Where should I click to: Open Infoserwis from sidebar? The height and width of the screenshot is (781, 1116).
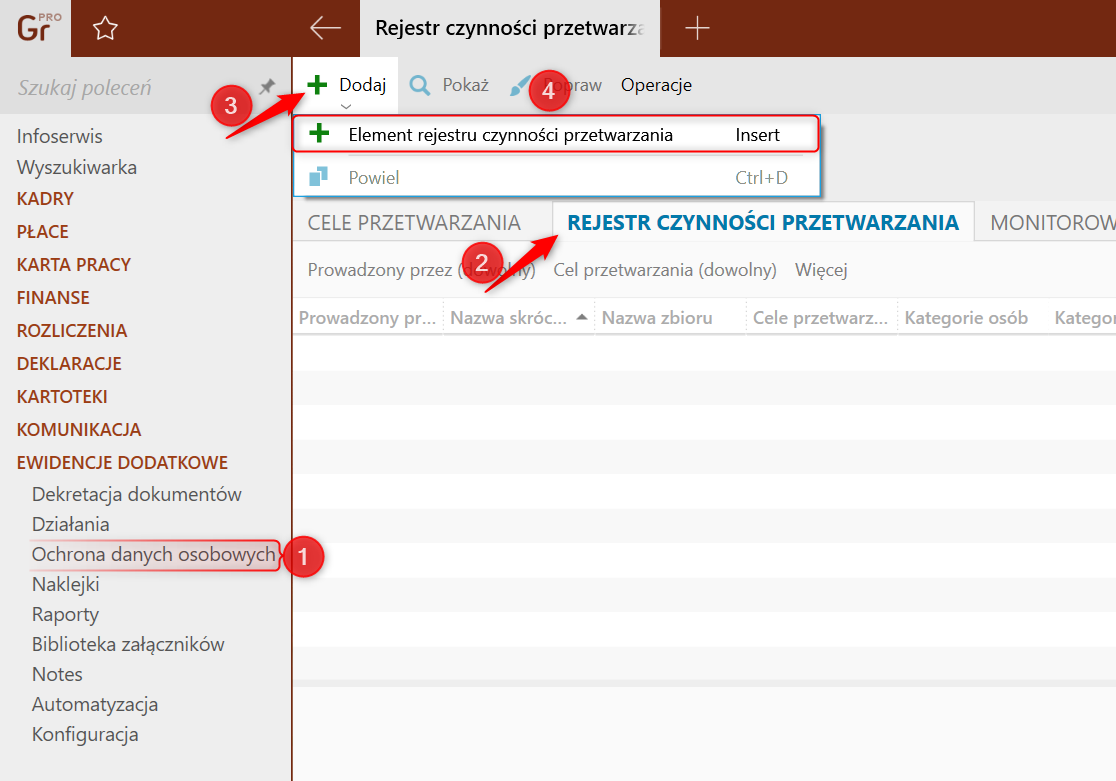(x=60, y=136)
